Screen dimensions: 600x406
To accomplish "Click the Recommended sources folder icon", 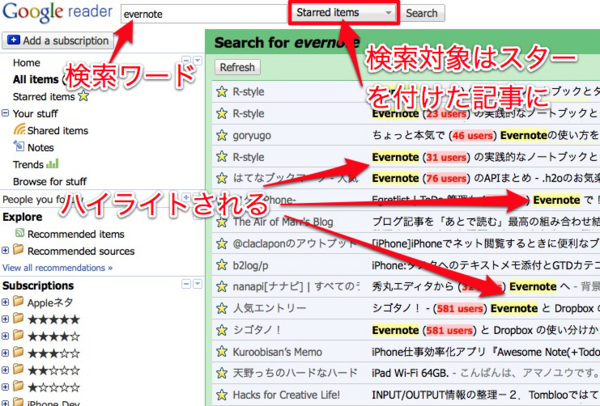I will click(18, 249).
